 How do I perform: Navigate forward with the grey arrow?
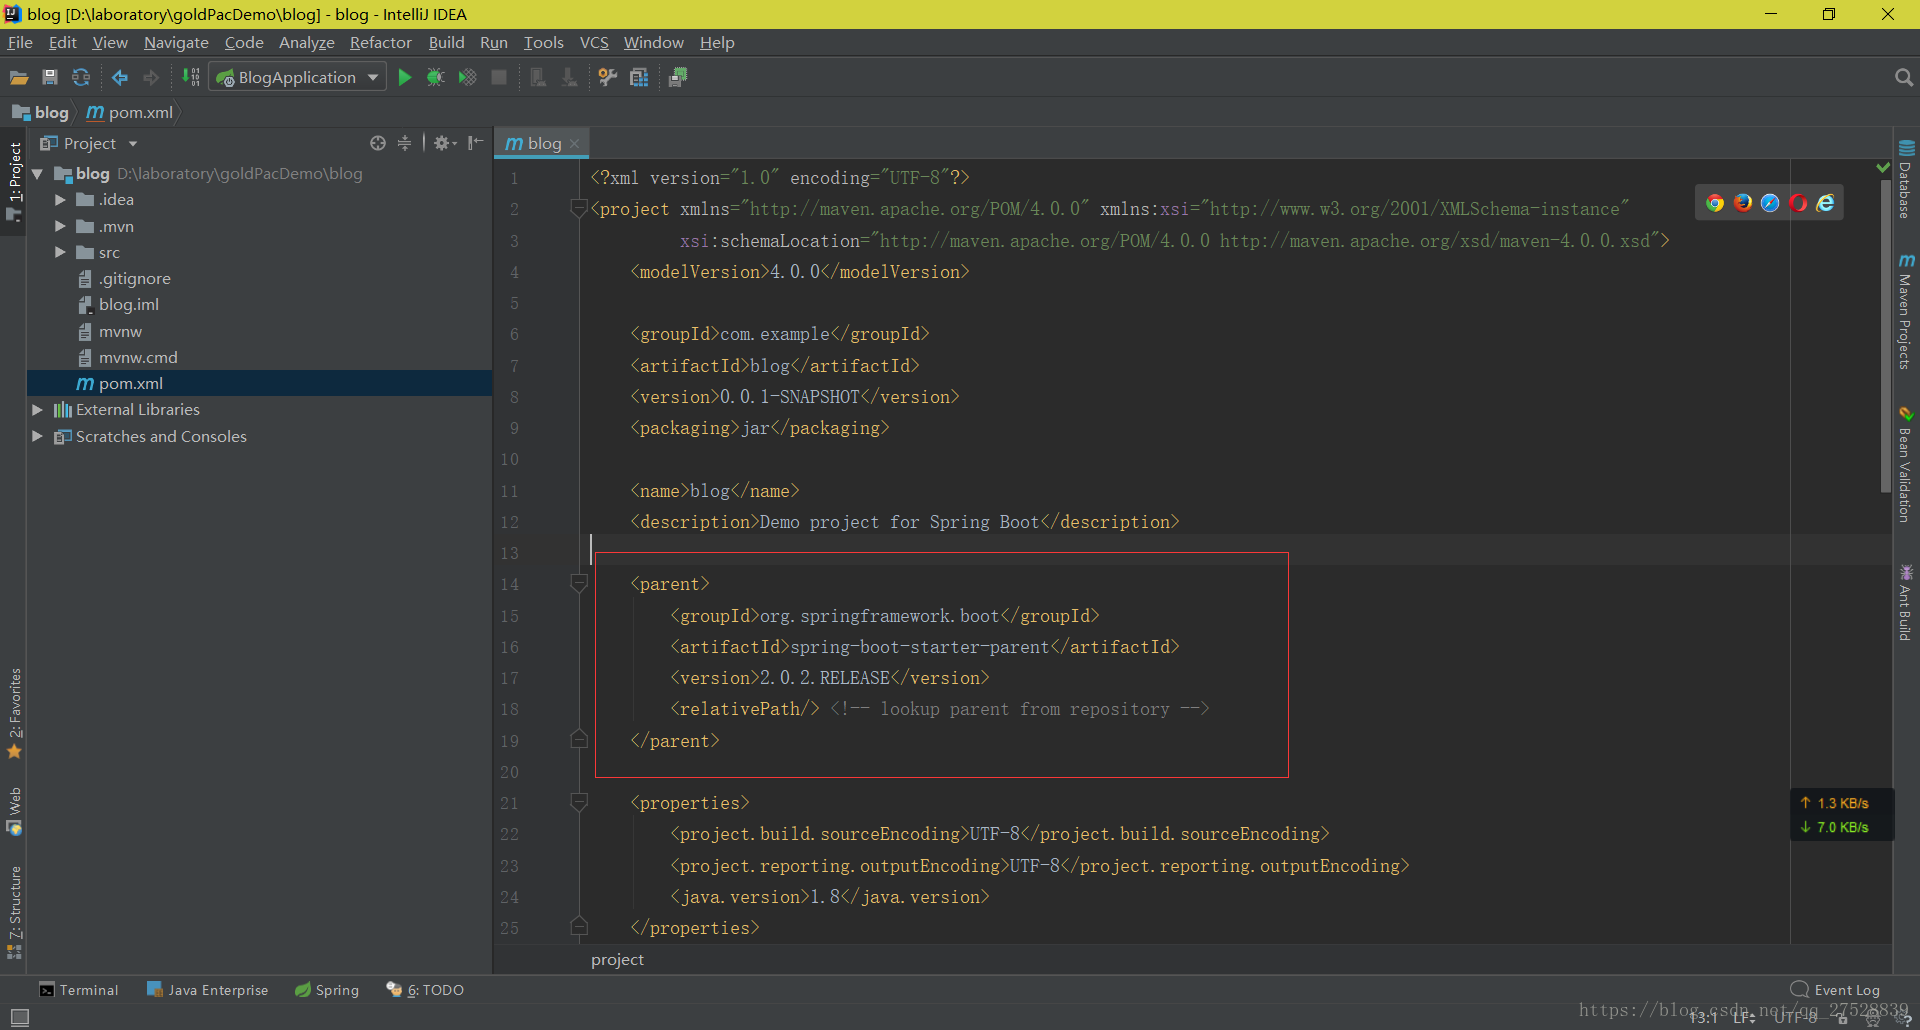click(x=151, y=78)
